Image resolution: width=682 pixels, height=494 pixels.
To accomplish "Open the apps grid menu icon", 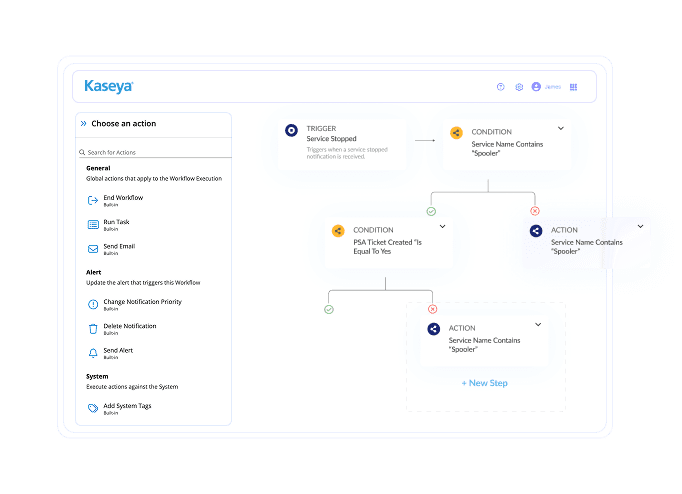I will coord(574,87).
